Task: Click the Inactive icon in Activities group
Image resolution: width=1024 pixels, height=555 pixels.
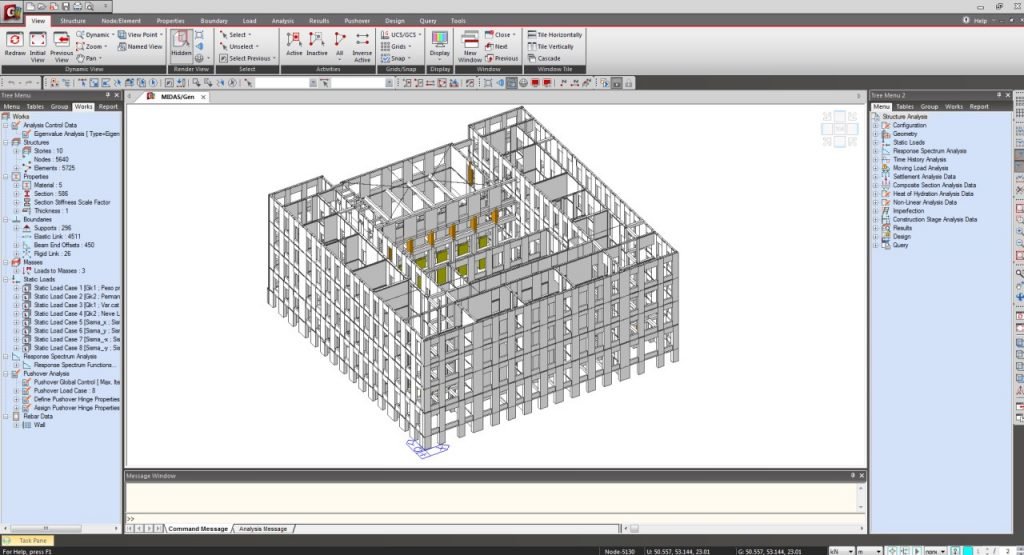Action: 316,43
